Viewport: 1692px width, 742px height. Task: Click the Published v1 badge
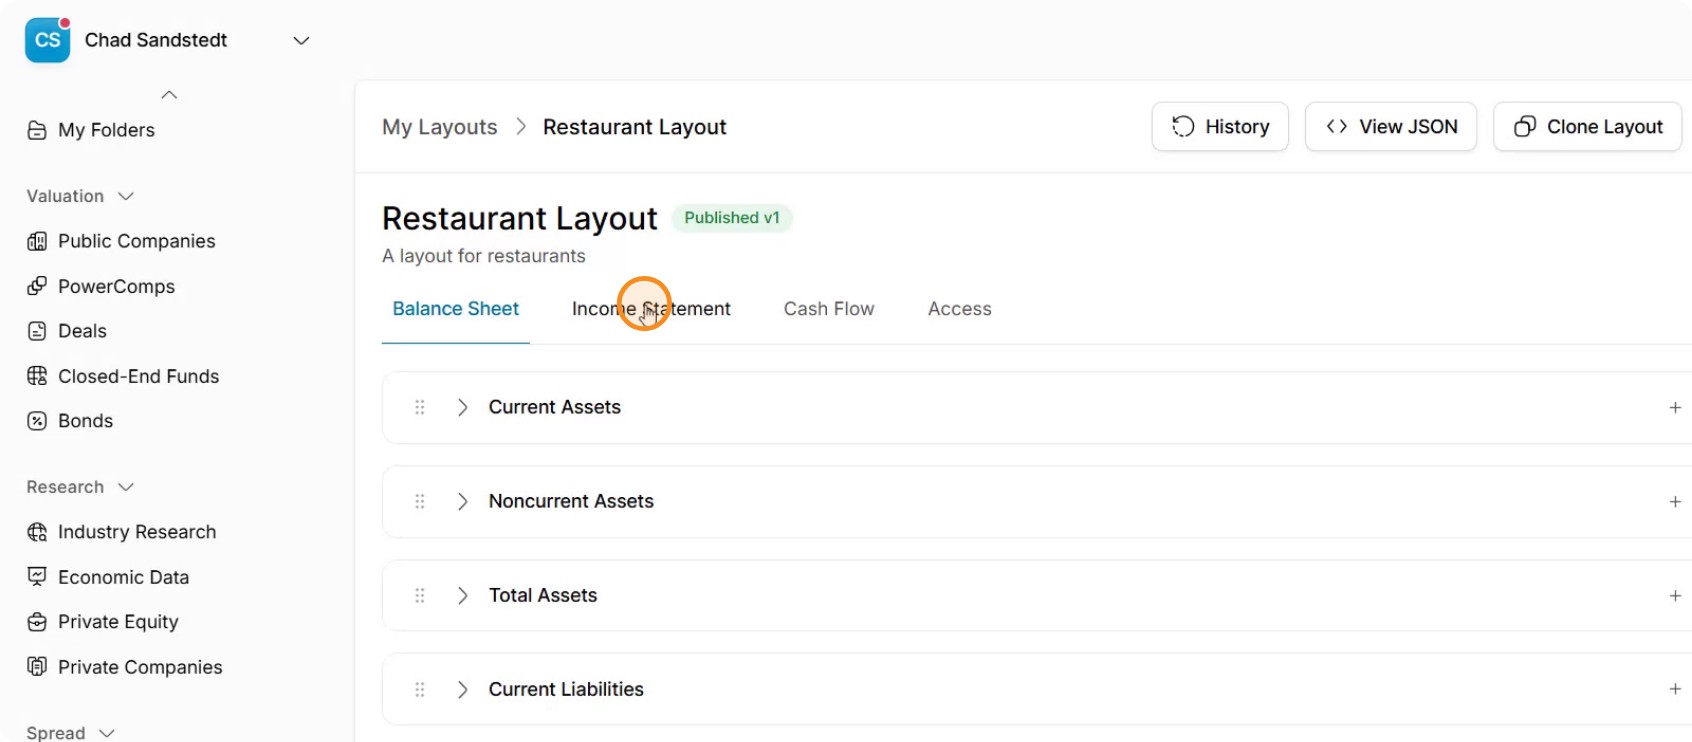click(x=732, y=218)
